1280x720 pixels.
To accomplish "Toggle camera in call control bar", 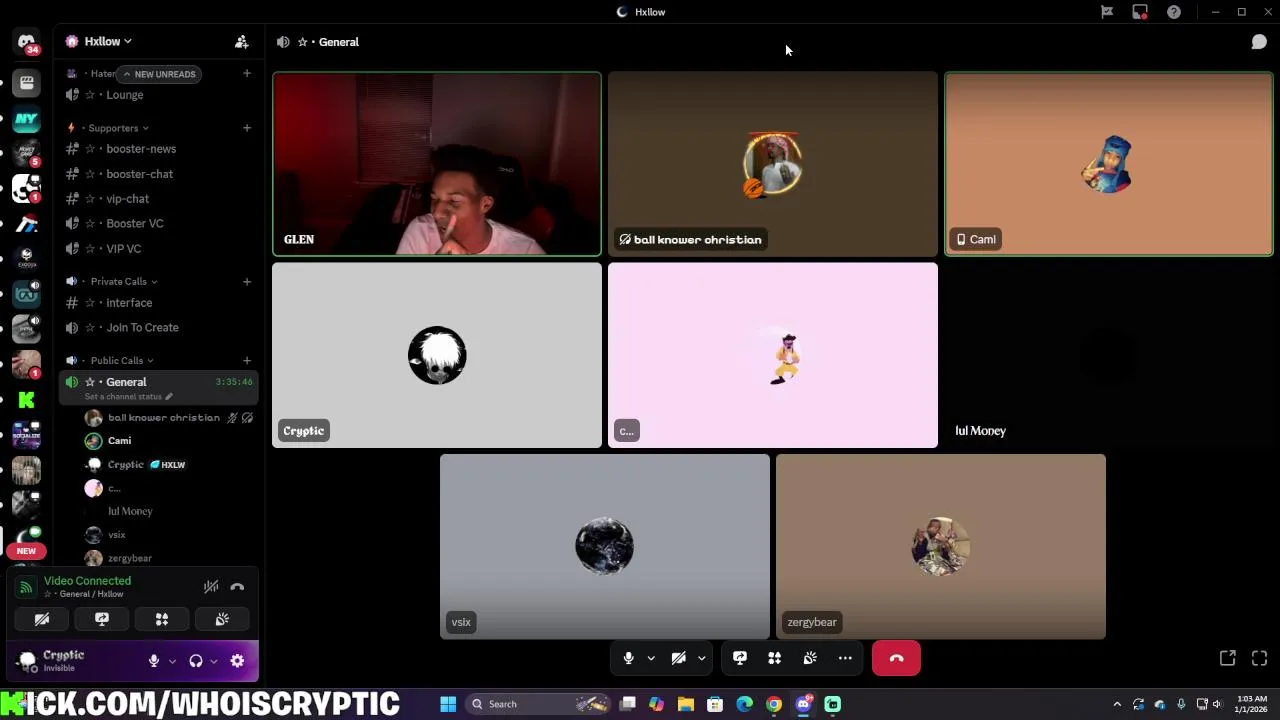I will [x=678, y=658].
